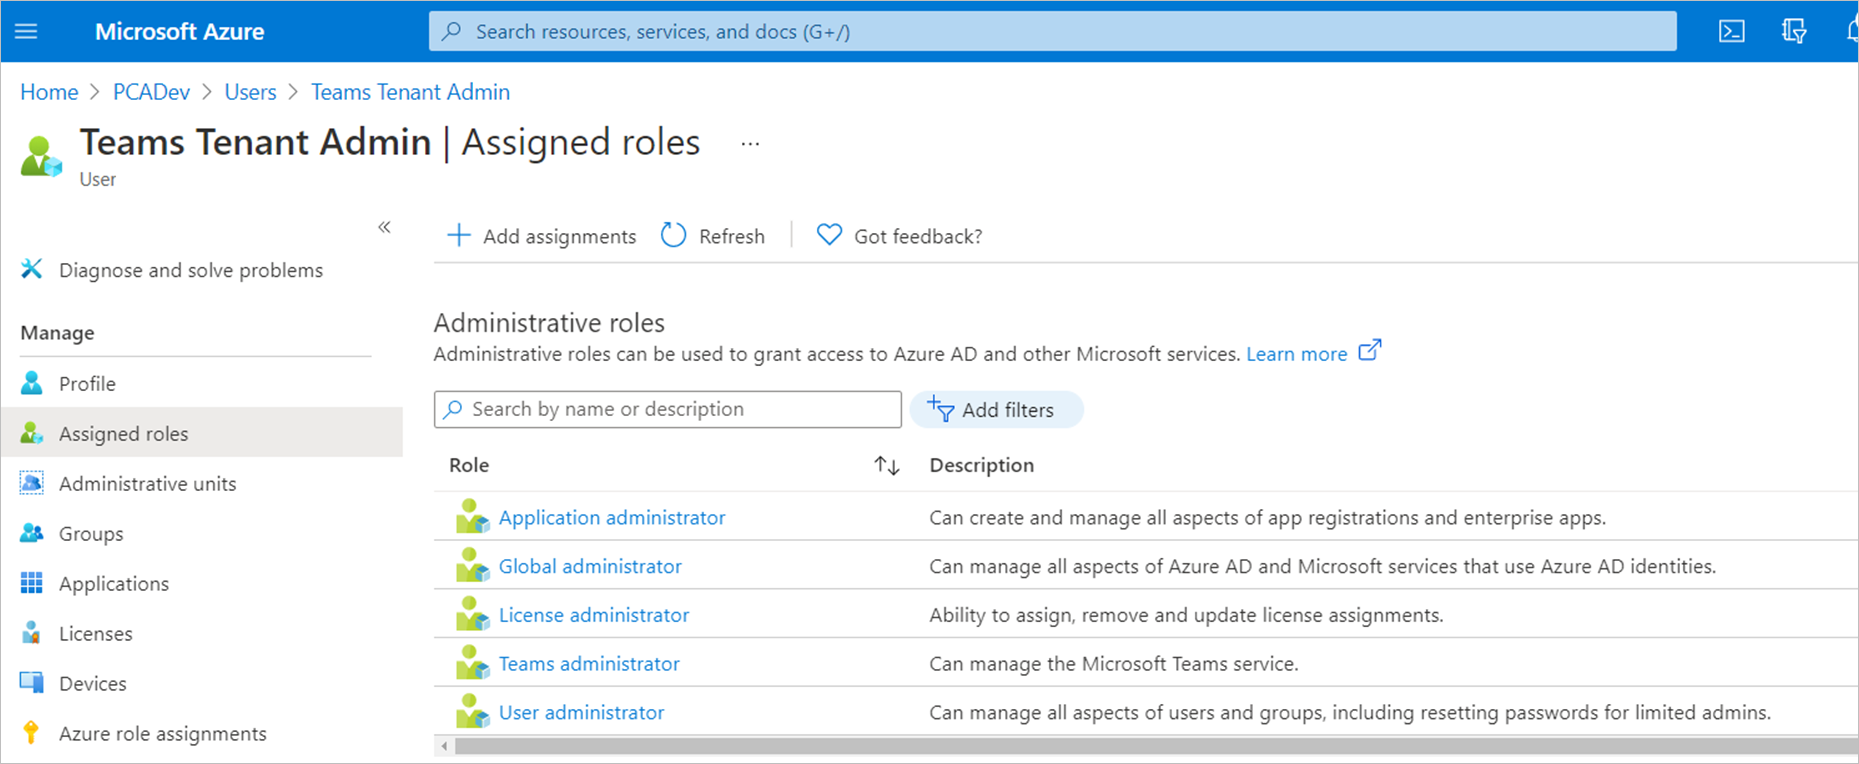
Task: Click the User administrator role icon
Action: 472,712
